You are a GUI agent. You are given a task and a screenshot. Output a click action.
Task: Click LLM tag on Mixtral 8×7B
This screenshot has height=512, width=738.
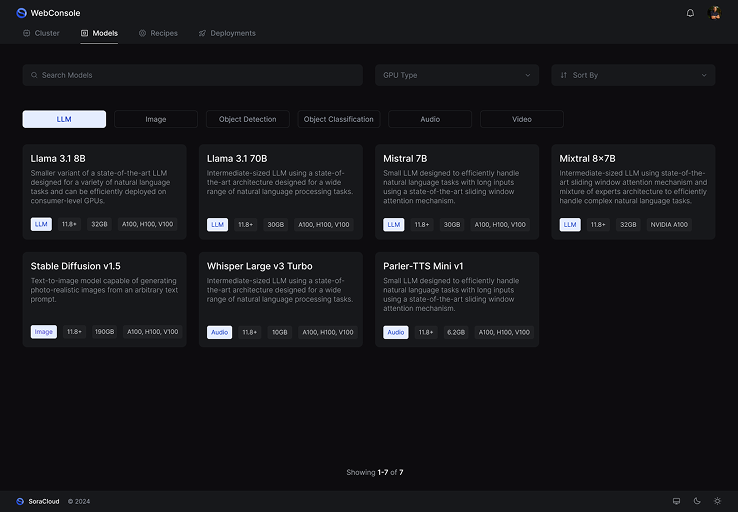(570, 224)
